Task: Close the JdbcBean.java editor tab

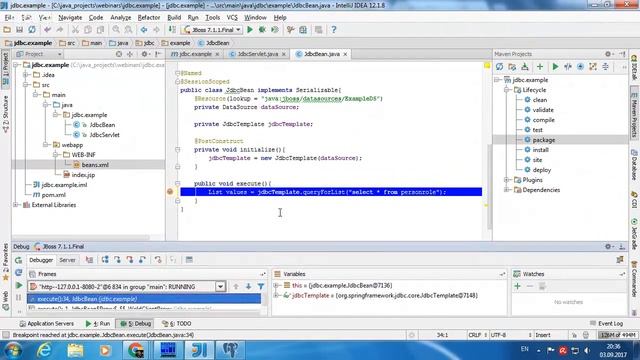Action: point(345,54)
